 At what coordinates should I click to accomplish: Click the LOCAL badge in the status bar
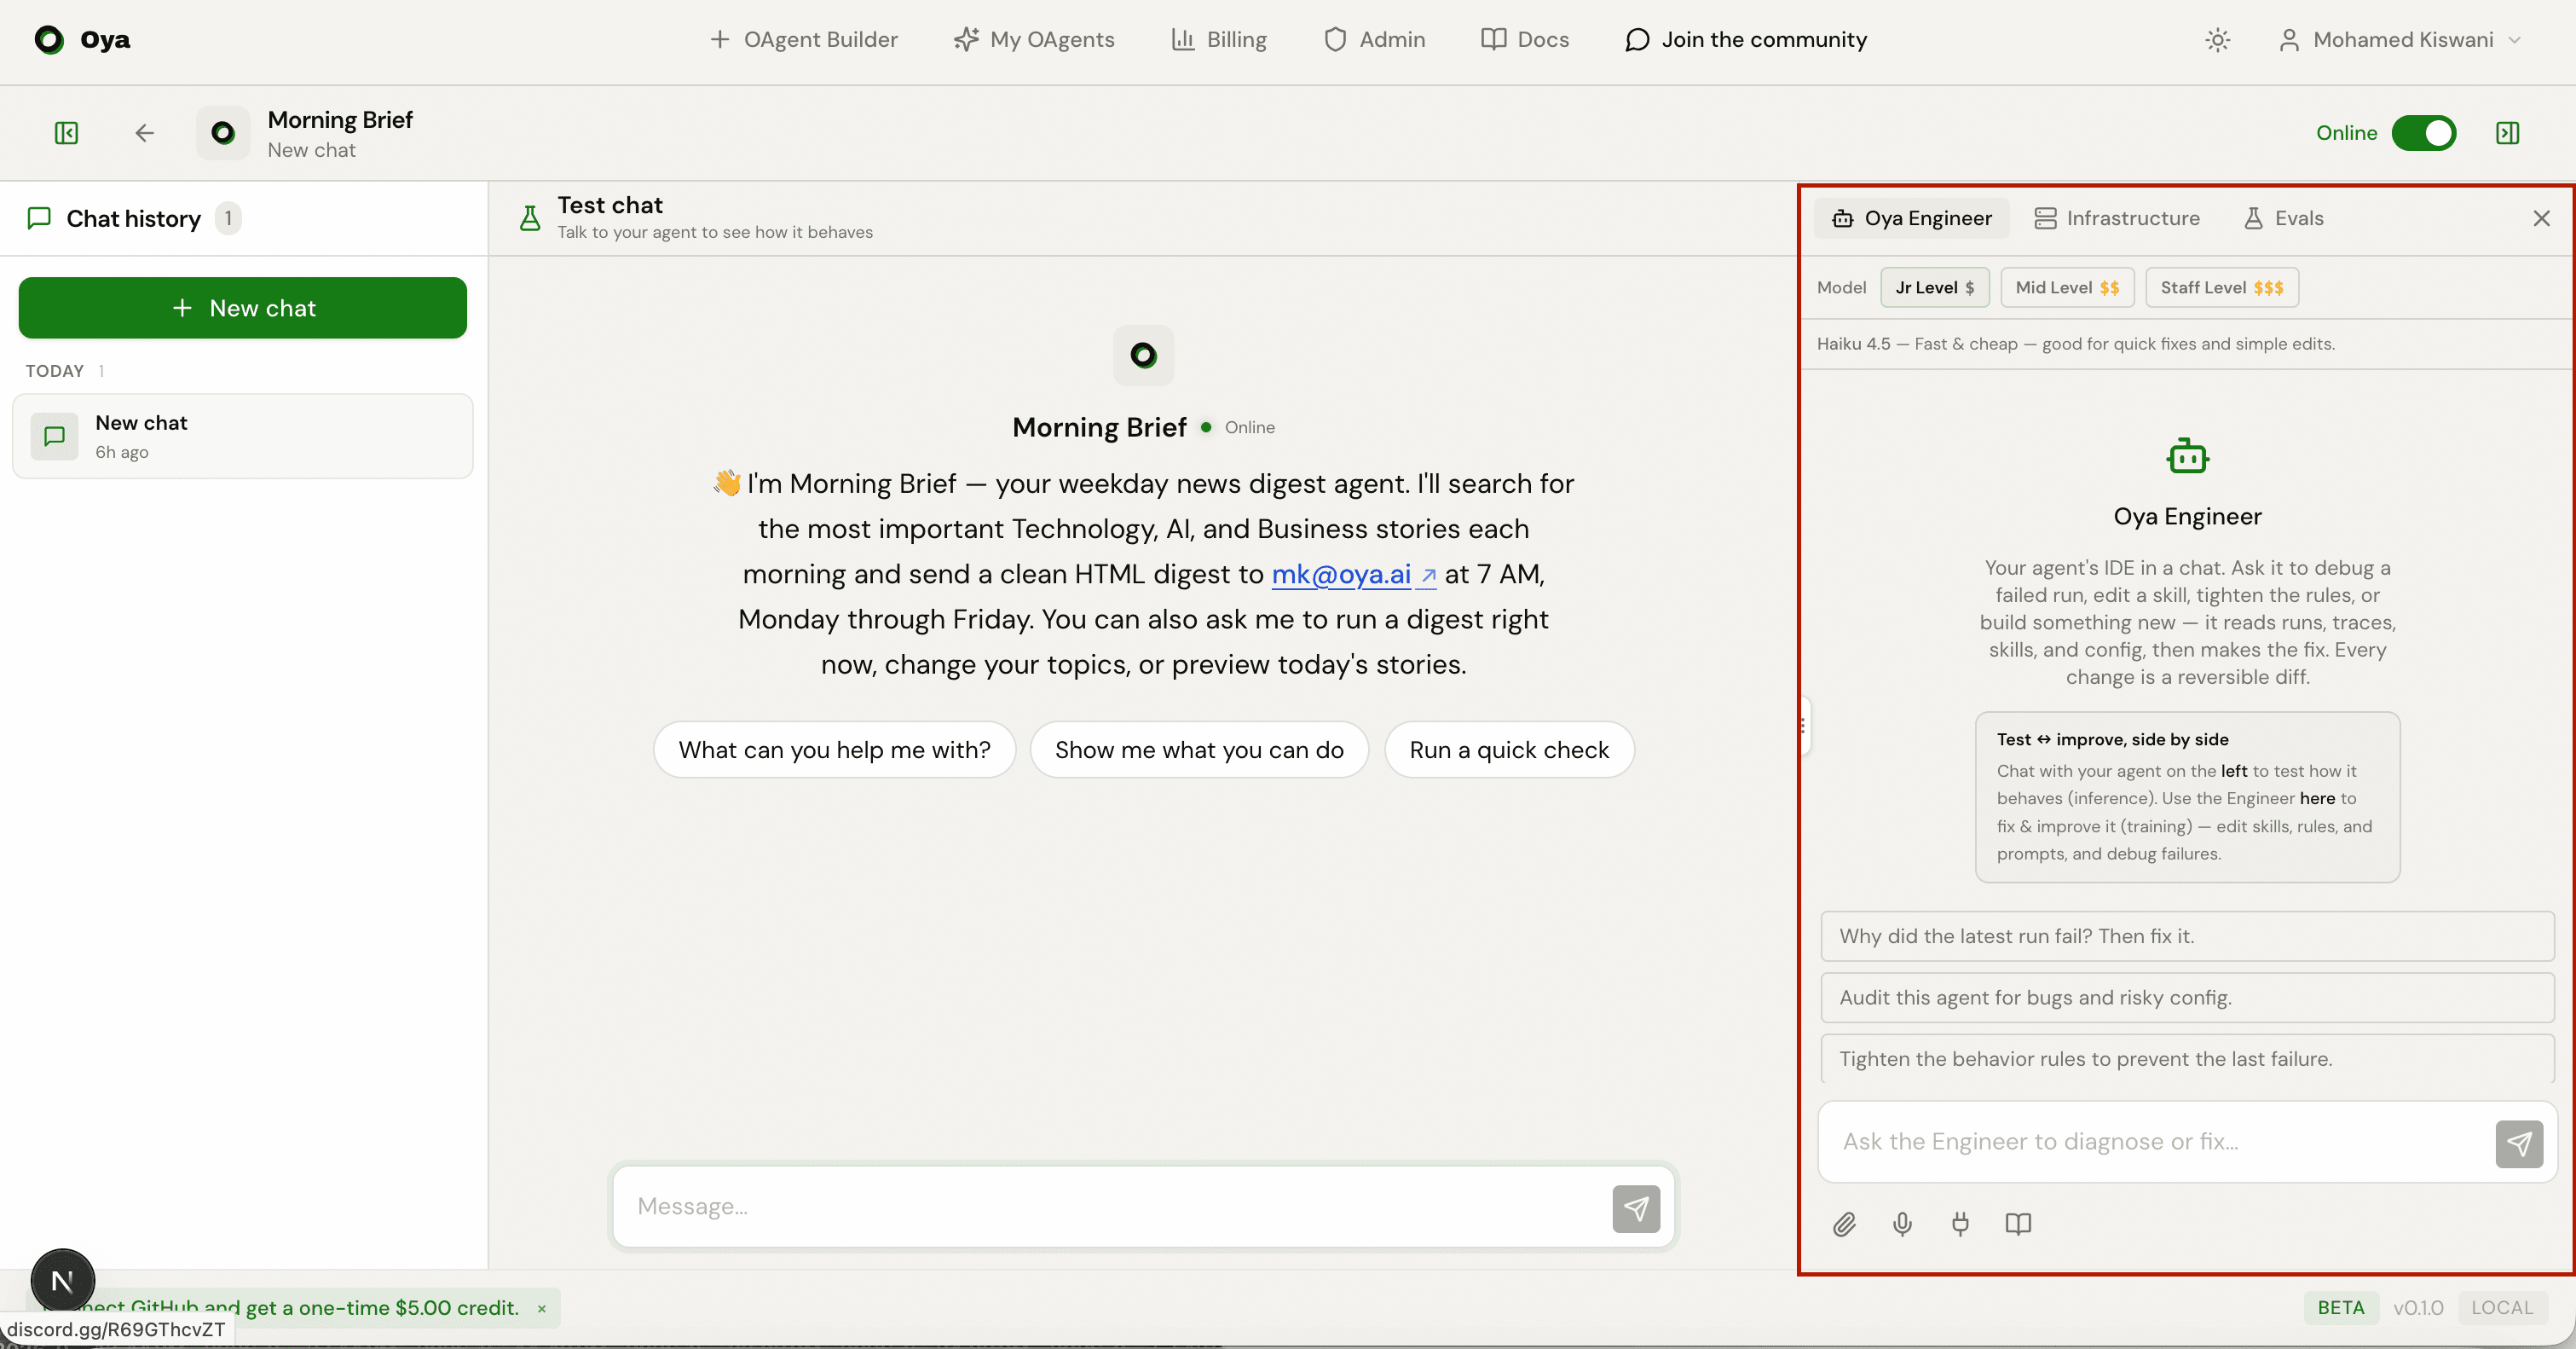2502,1308
